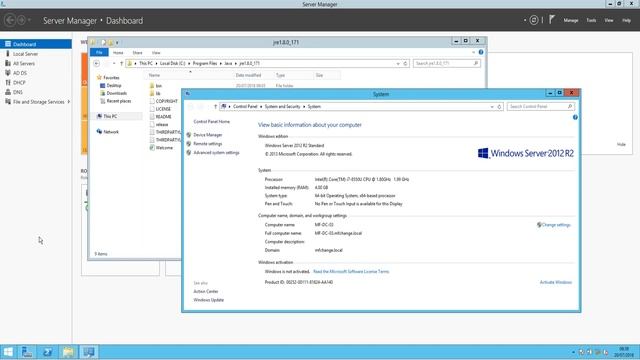640x360 pixels.
Task: Open Explorer address bar history dropdown
Action: 398,64
